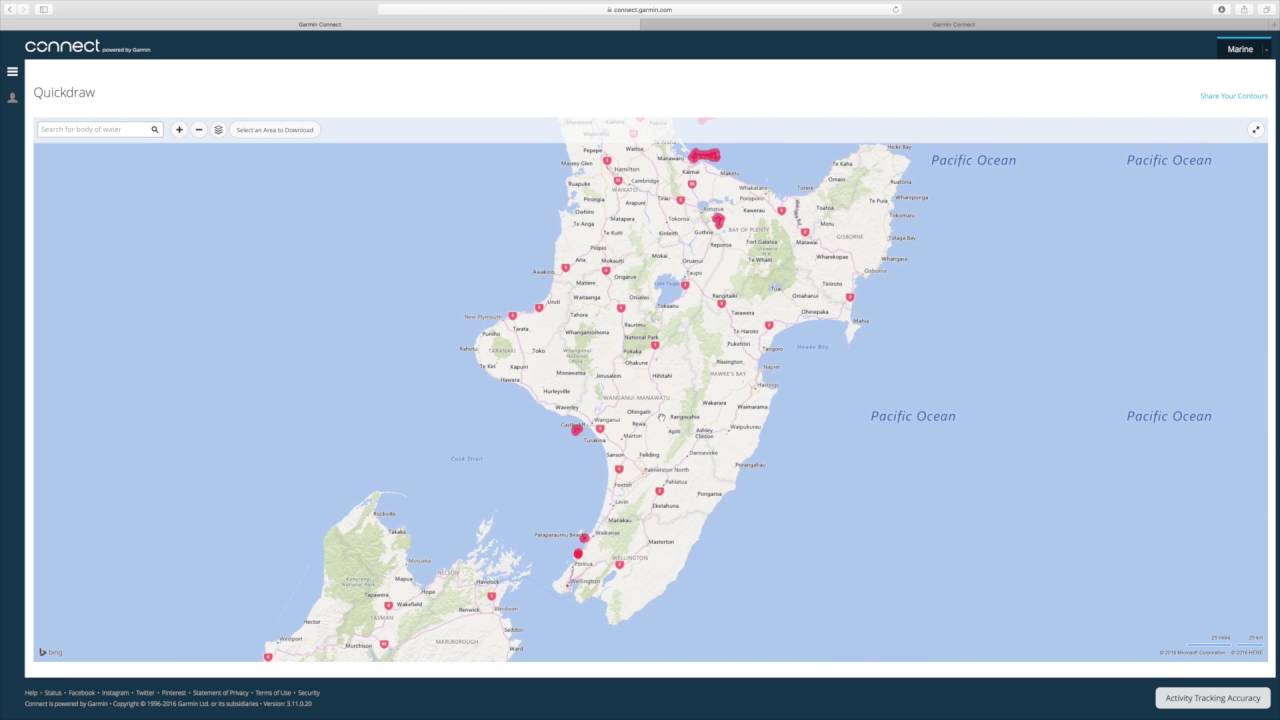The image size is (1280, 720).
Task: Open Safari downloads
Action: [1221, 9]
